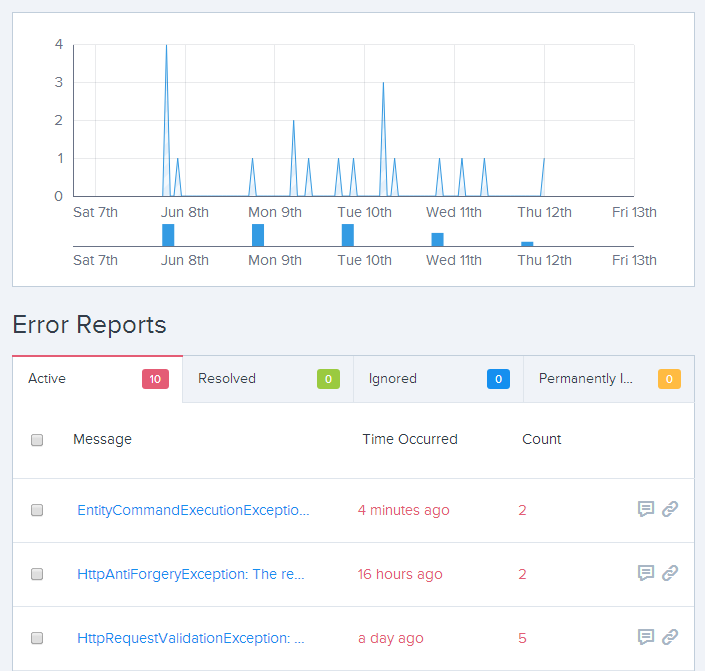Click link icon for HttpRequestValidationException row
Viewport: 705px width, 671px height.
click(x=669, y=637)
